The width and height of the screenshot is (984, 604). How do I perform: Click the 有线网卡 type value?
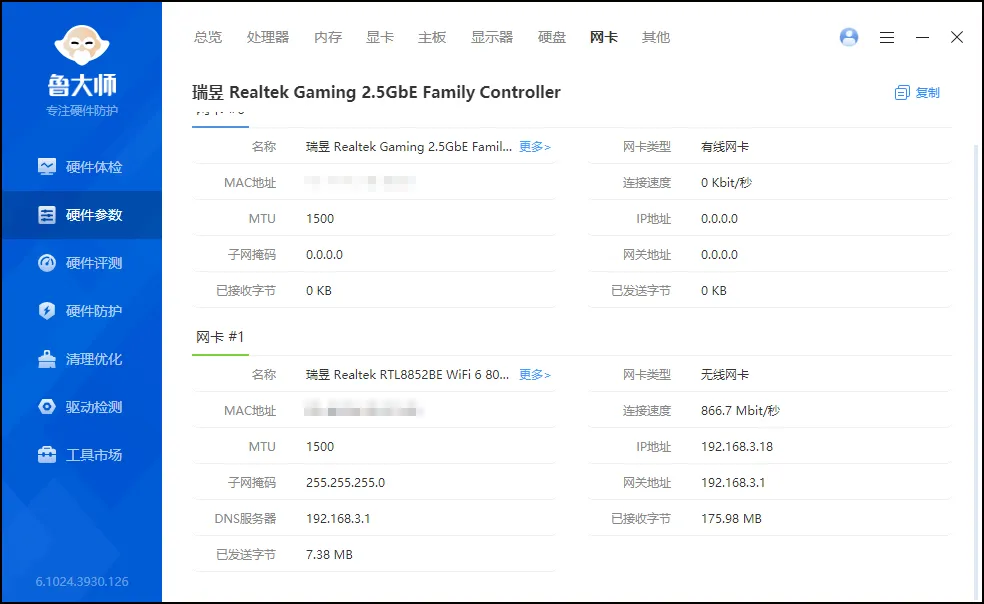pyautogui.click(x=725, y=146)
